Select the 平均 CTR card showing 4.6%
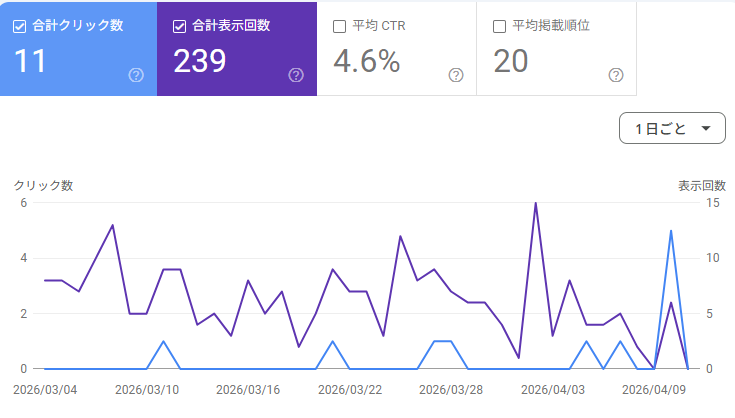 (x=397, y=49)
